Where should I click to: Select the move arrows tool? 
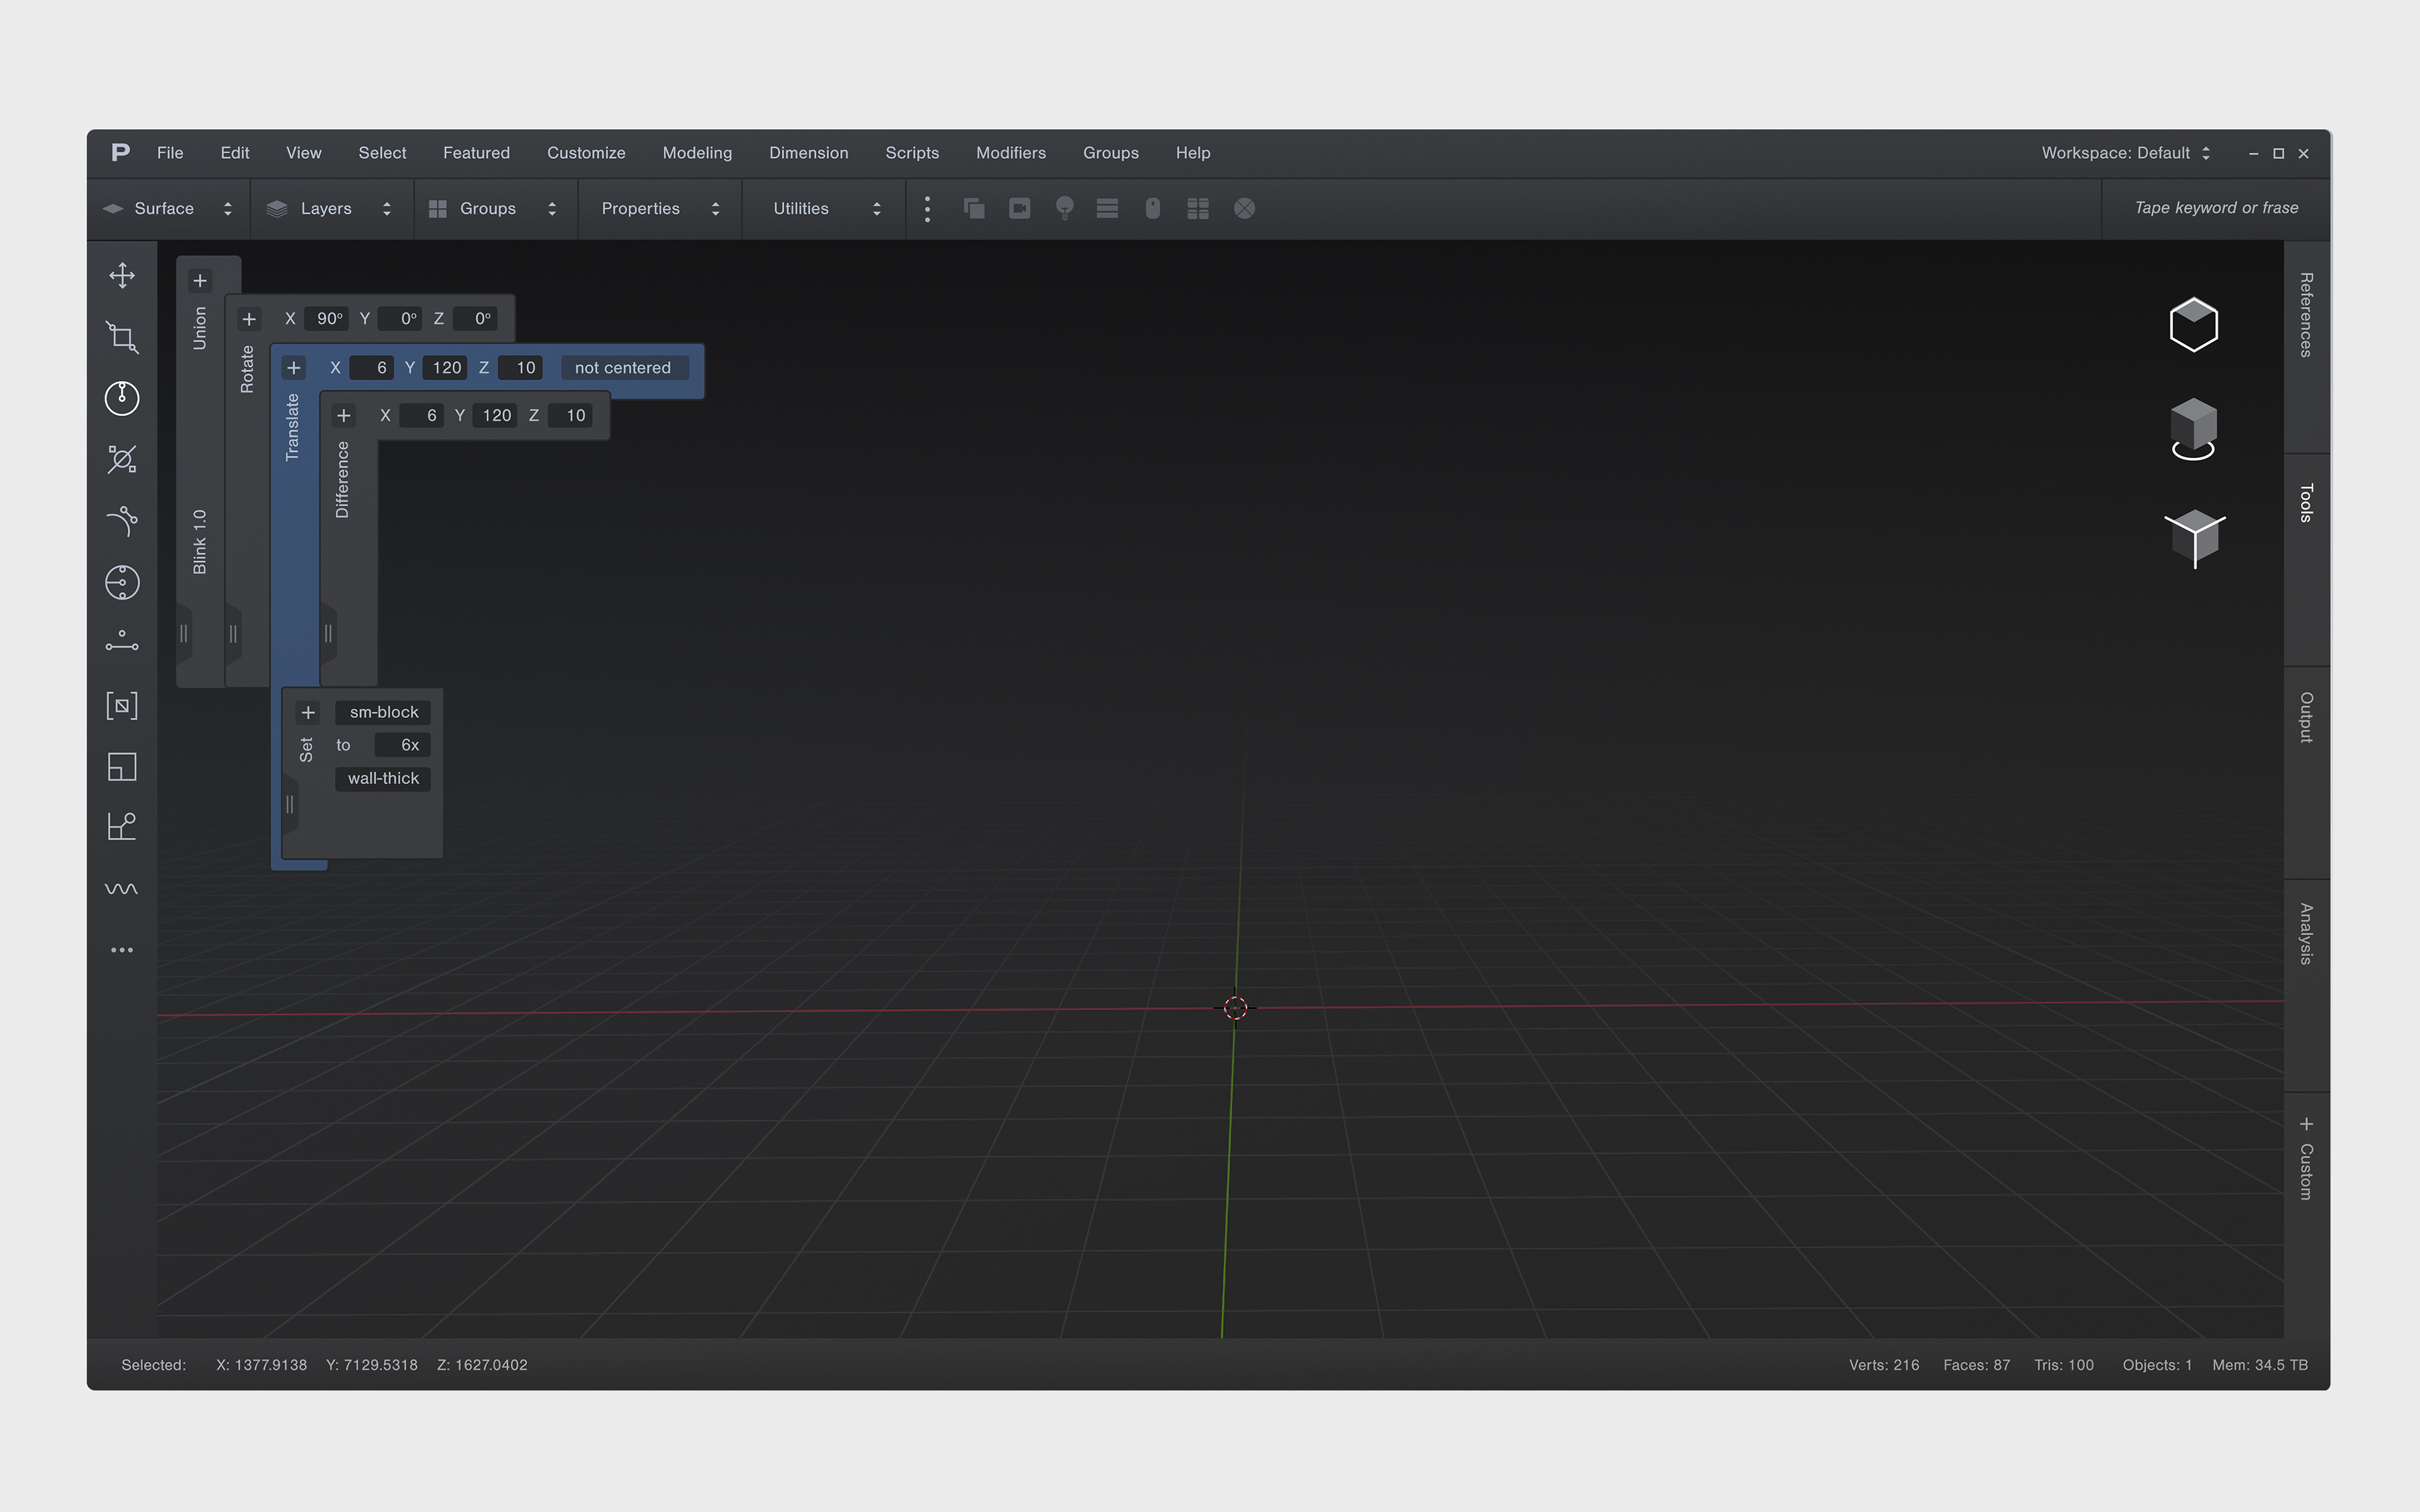tap(122, 275)
